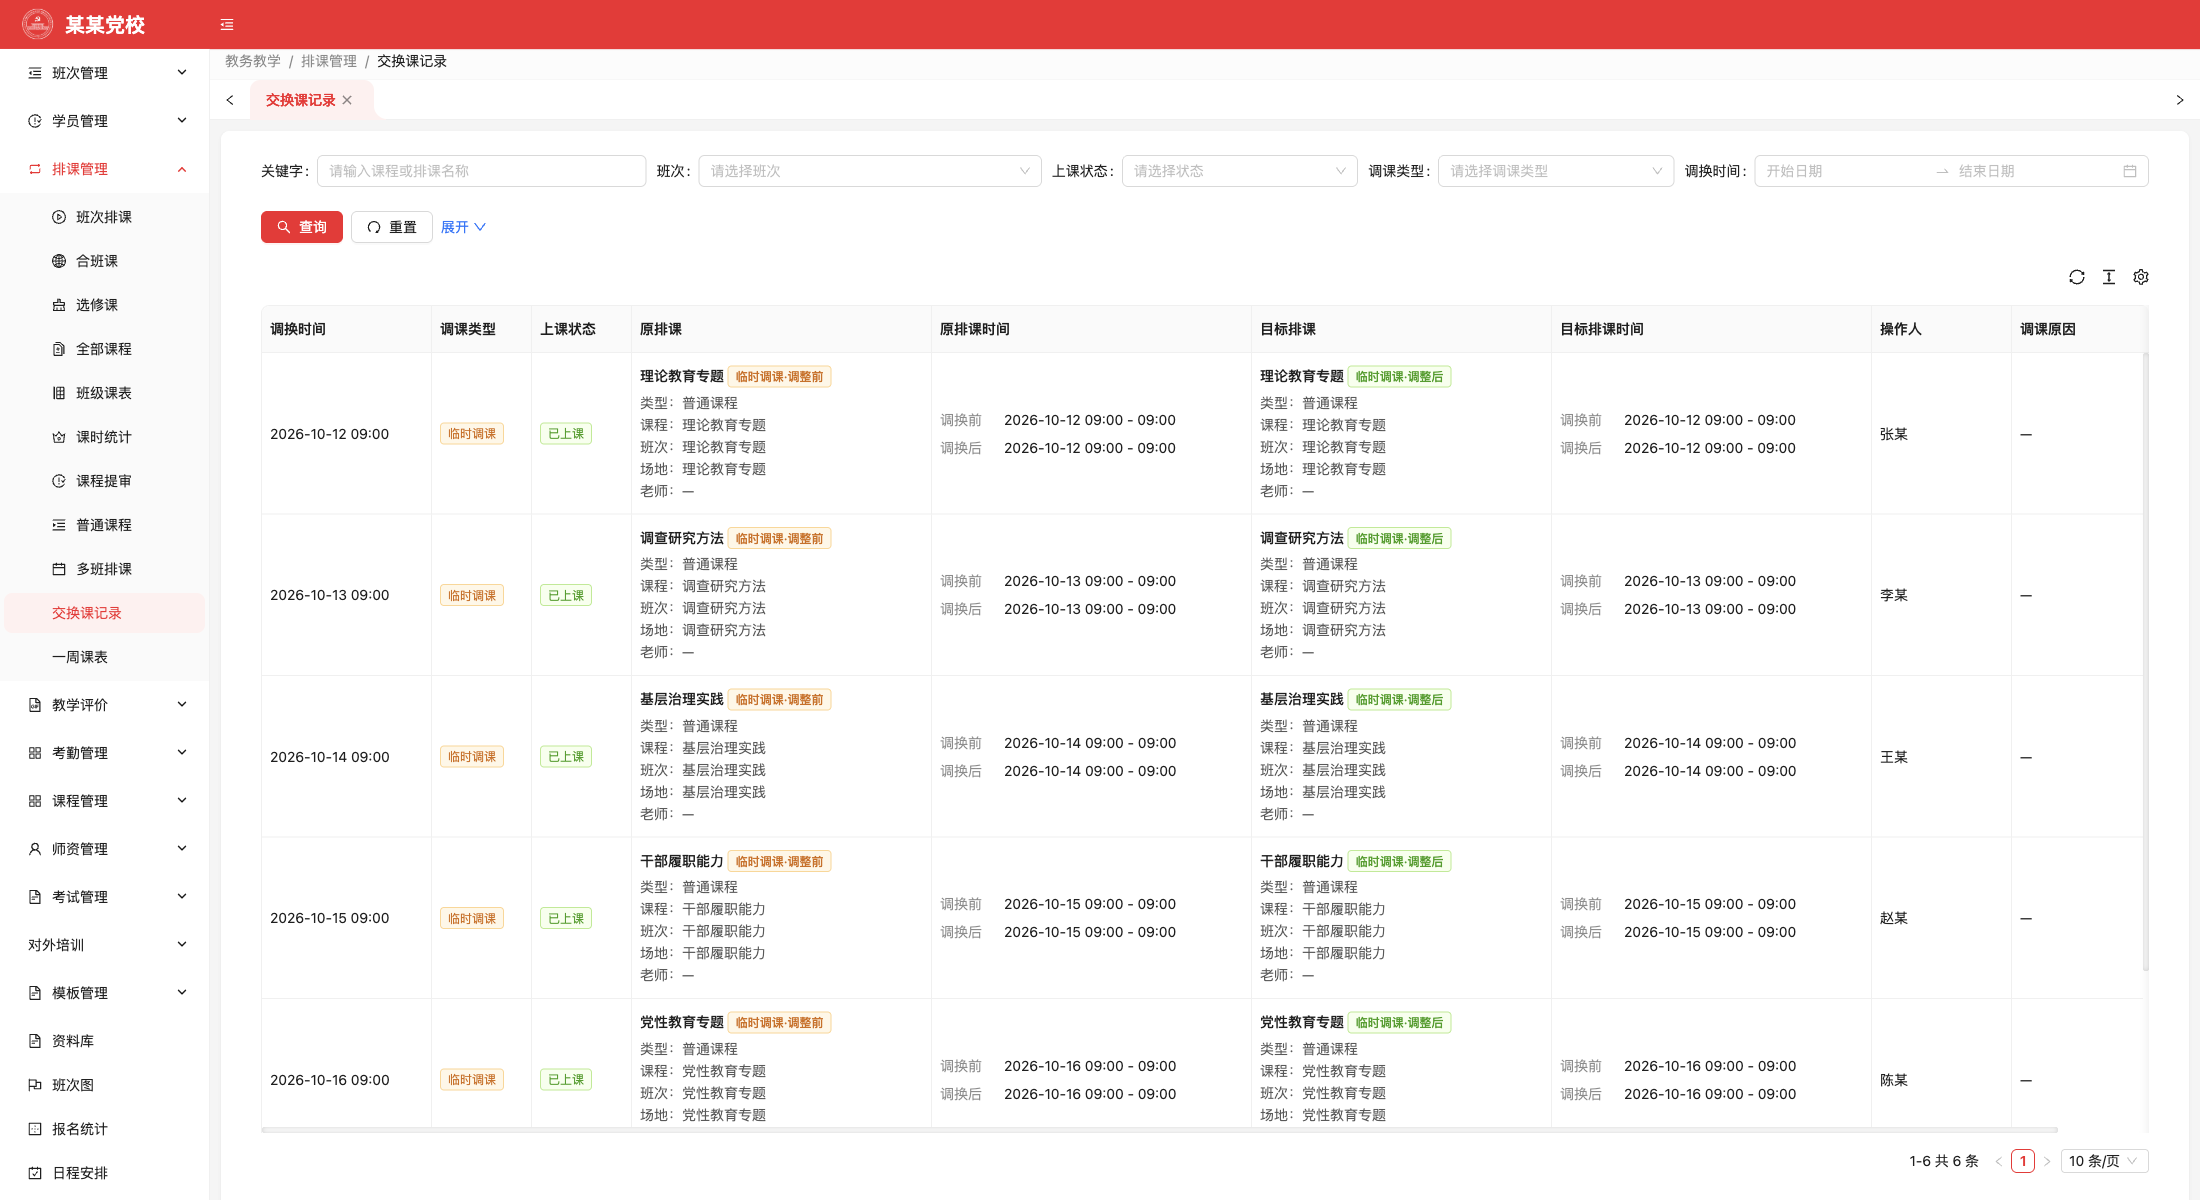
Task: Collapse the sidebar using the menu fold icon
Action: pyautogui.click(x=227, y=25)
